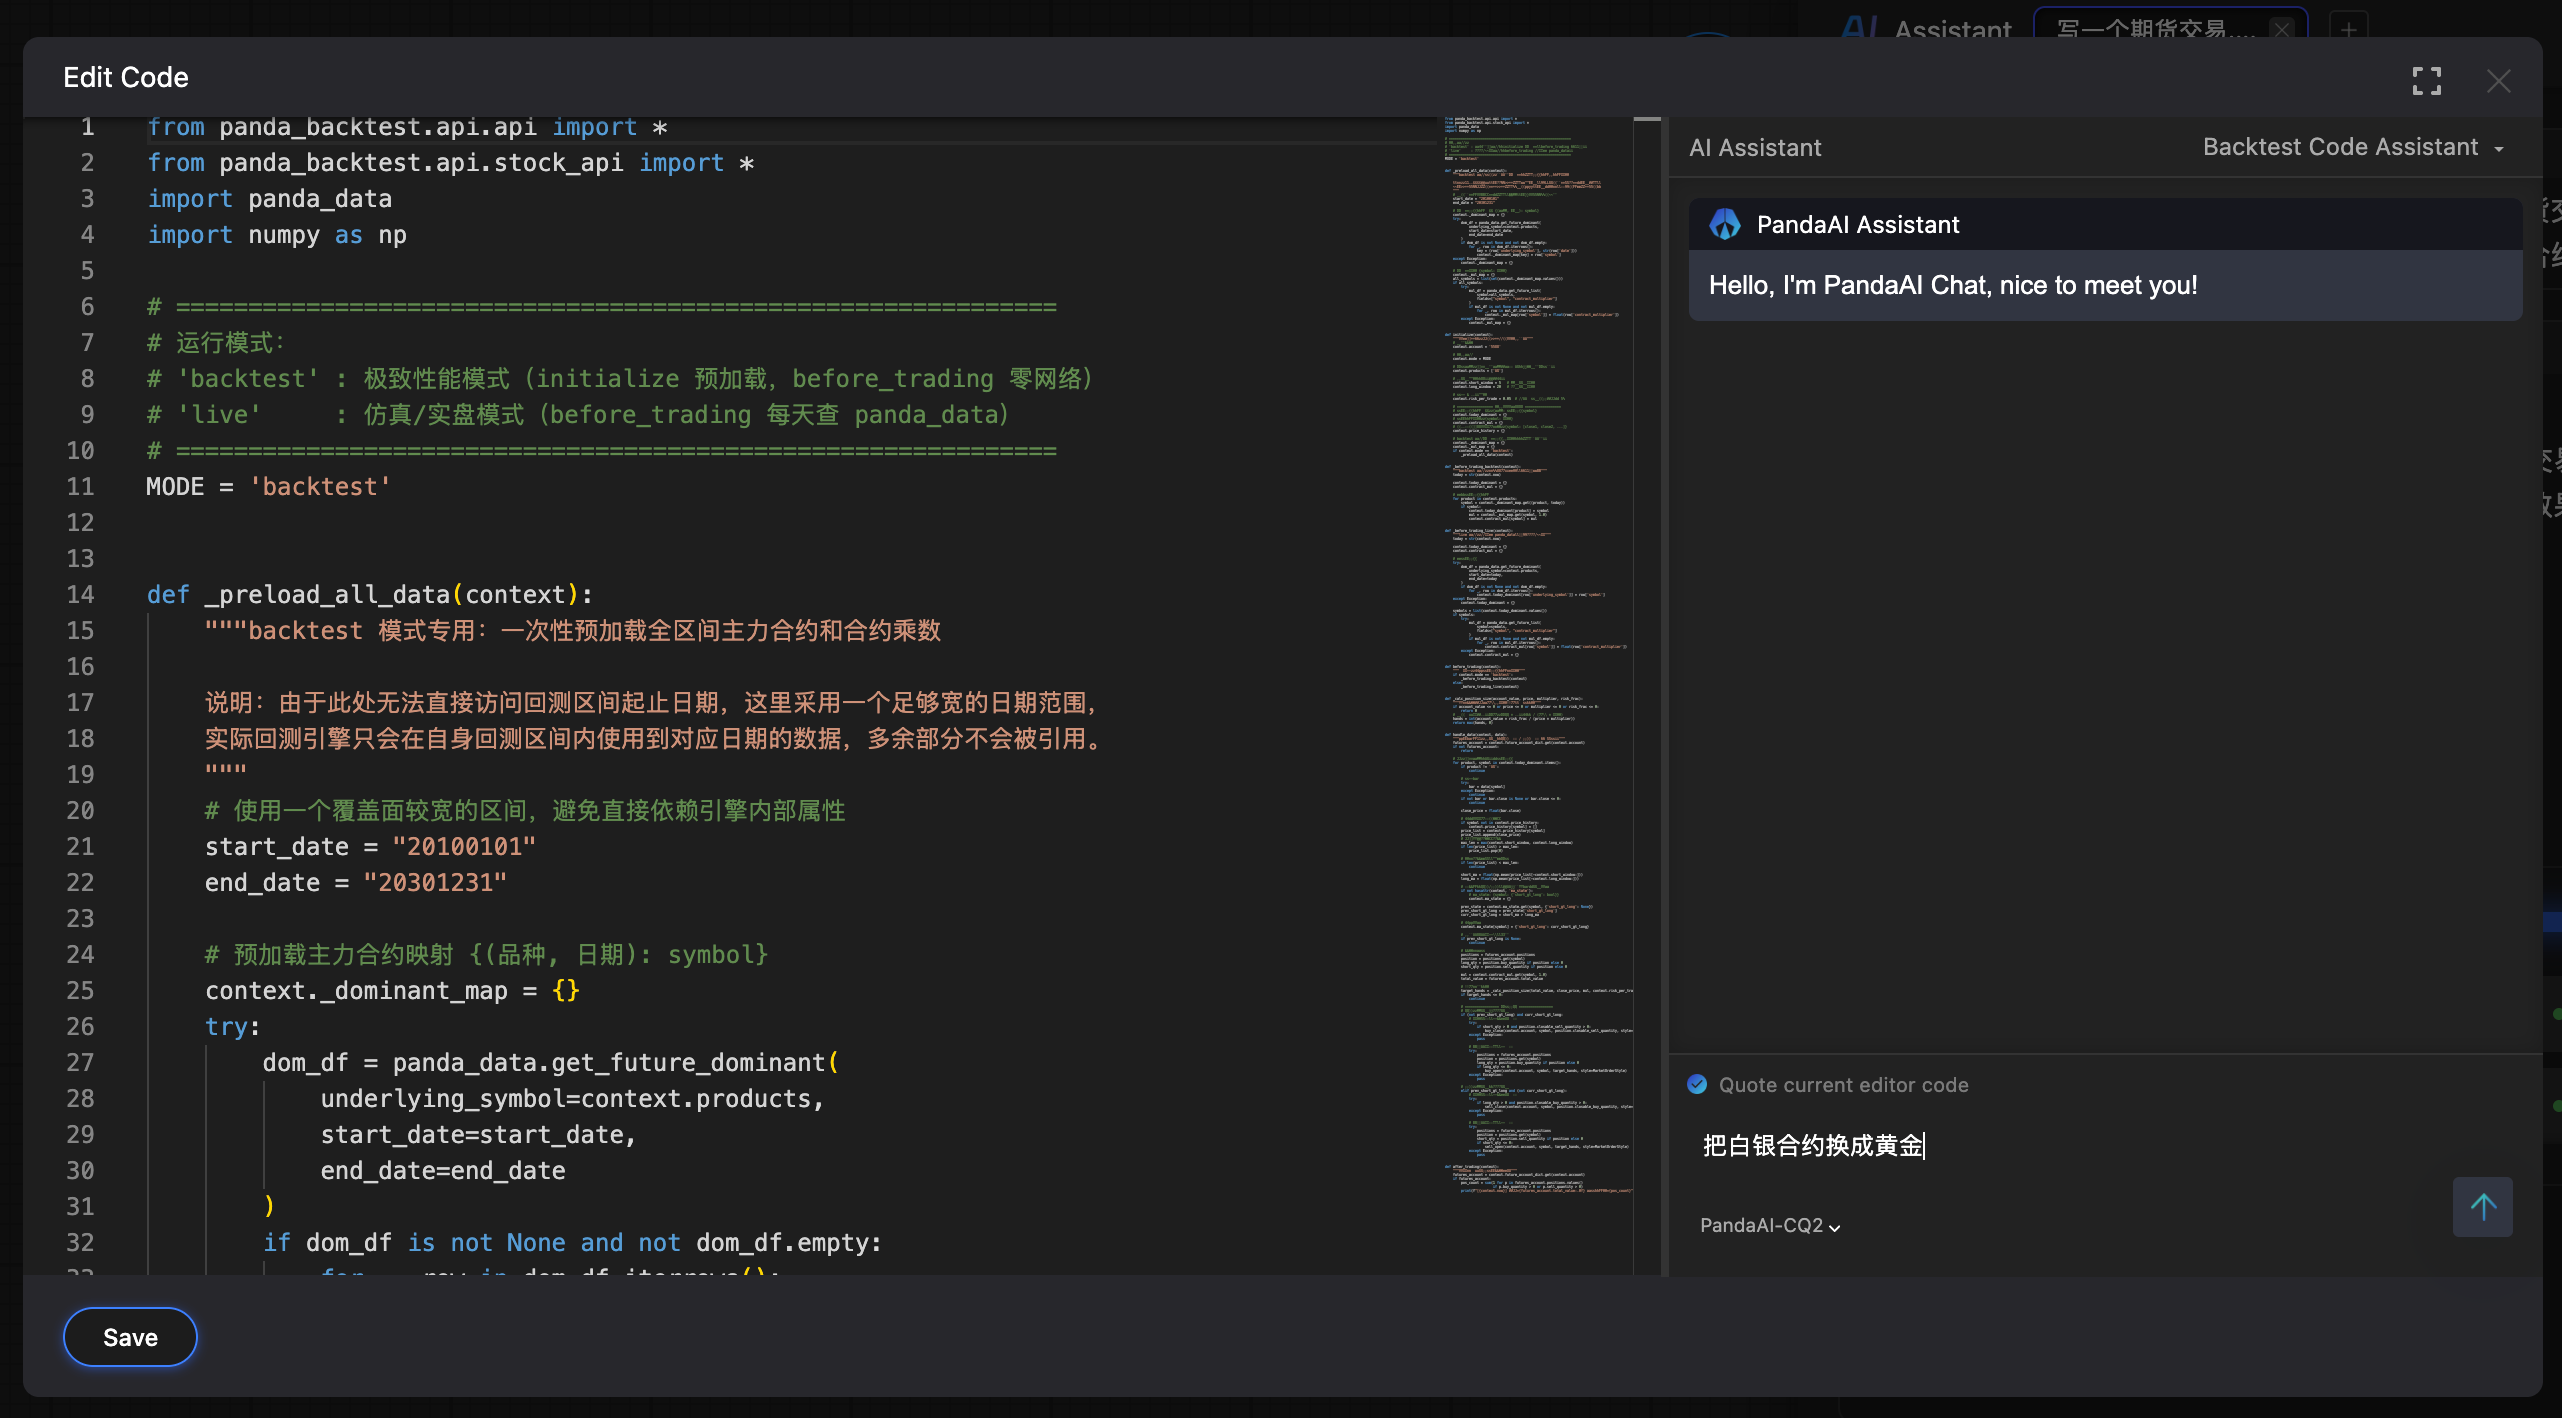Expand the Edit Code dialog to fullscreen
2562x1418 pixels.
click(x=2426, y=81)
